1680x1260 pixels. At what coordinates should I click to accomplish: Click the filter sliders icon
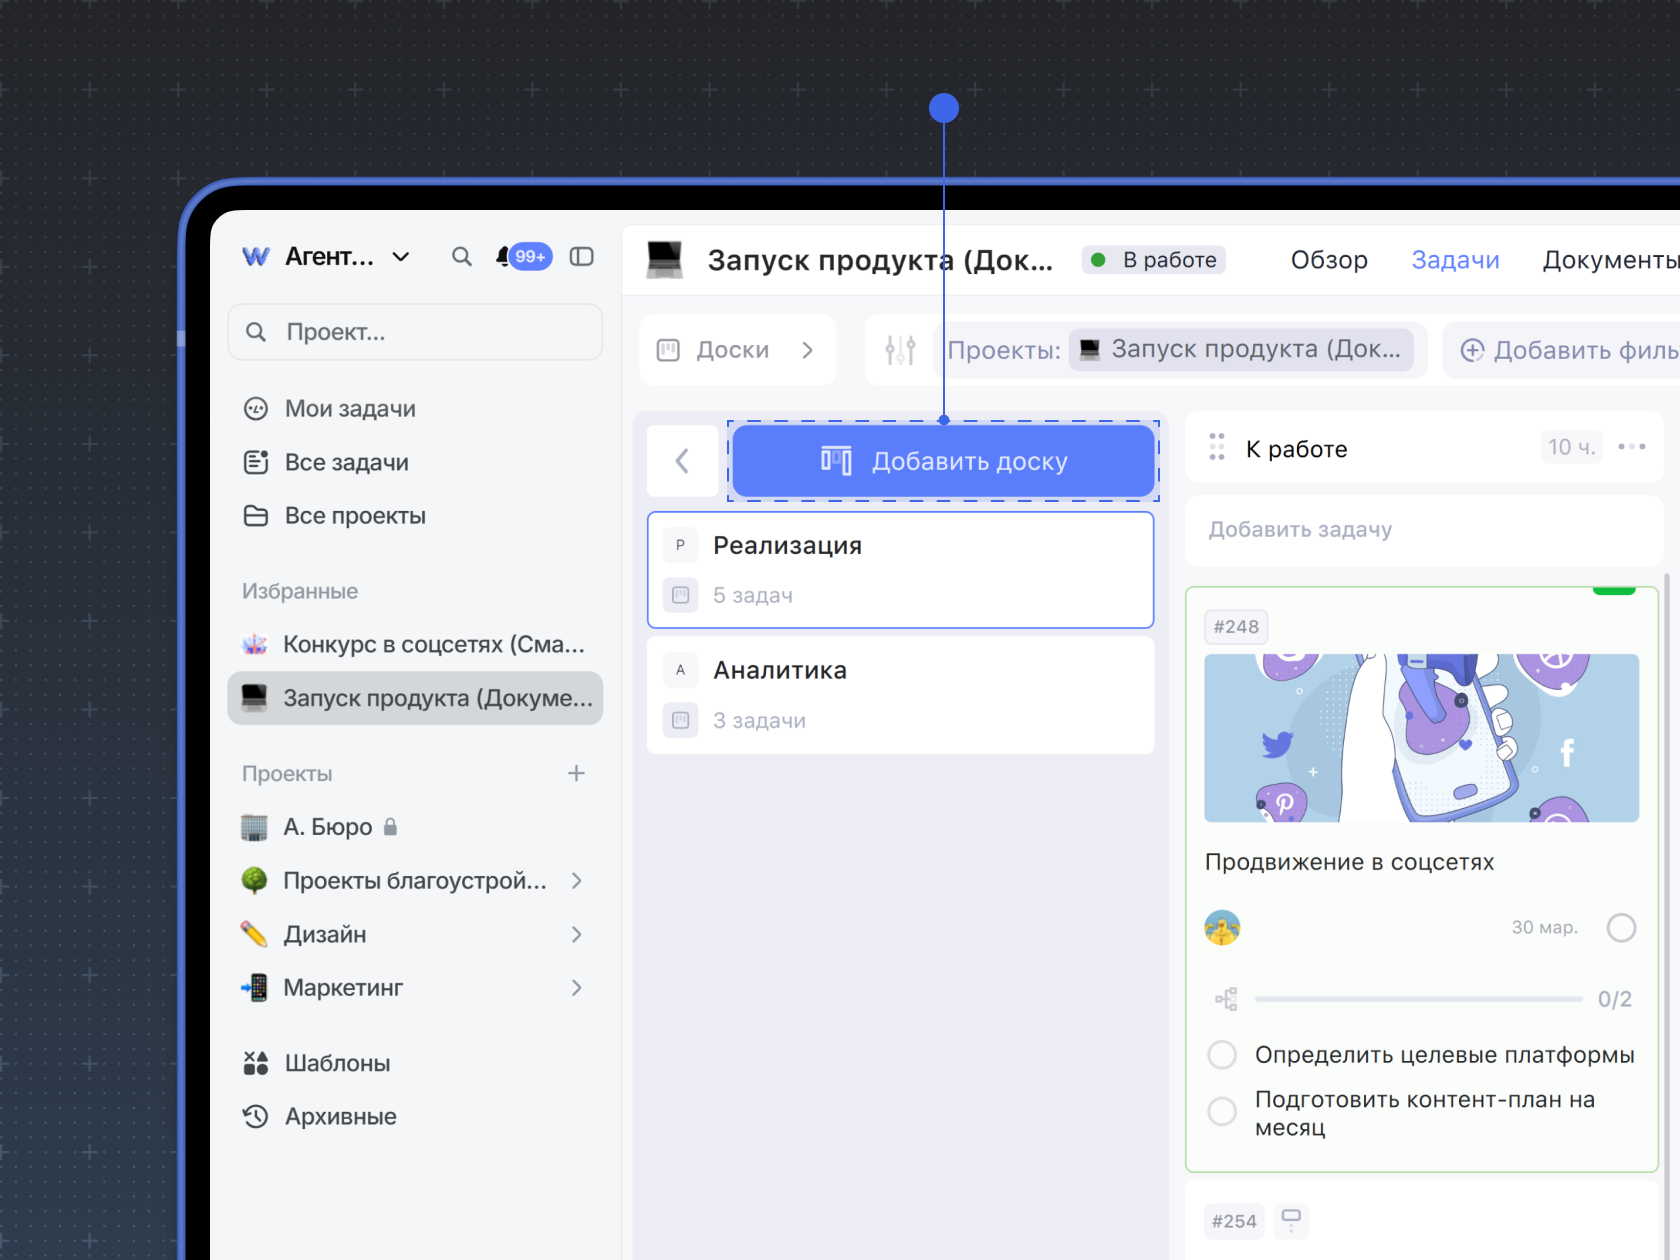900,350
